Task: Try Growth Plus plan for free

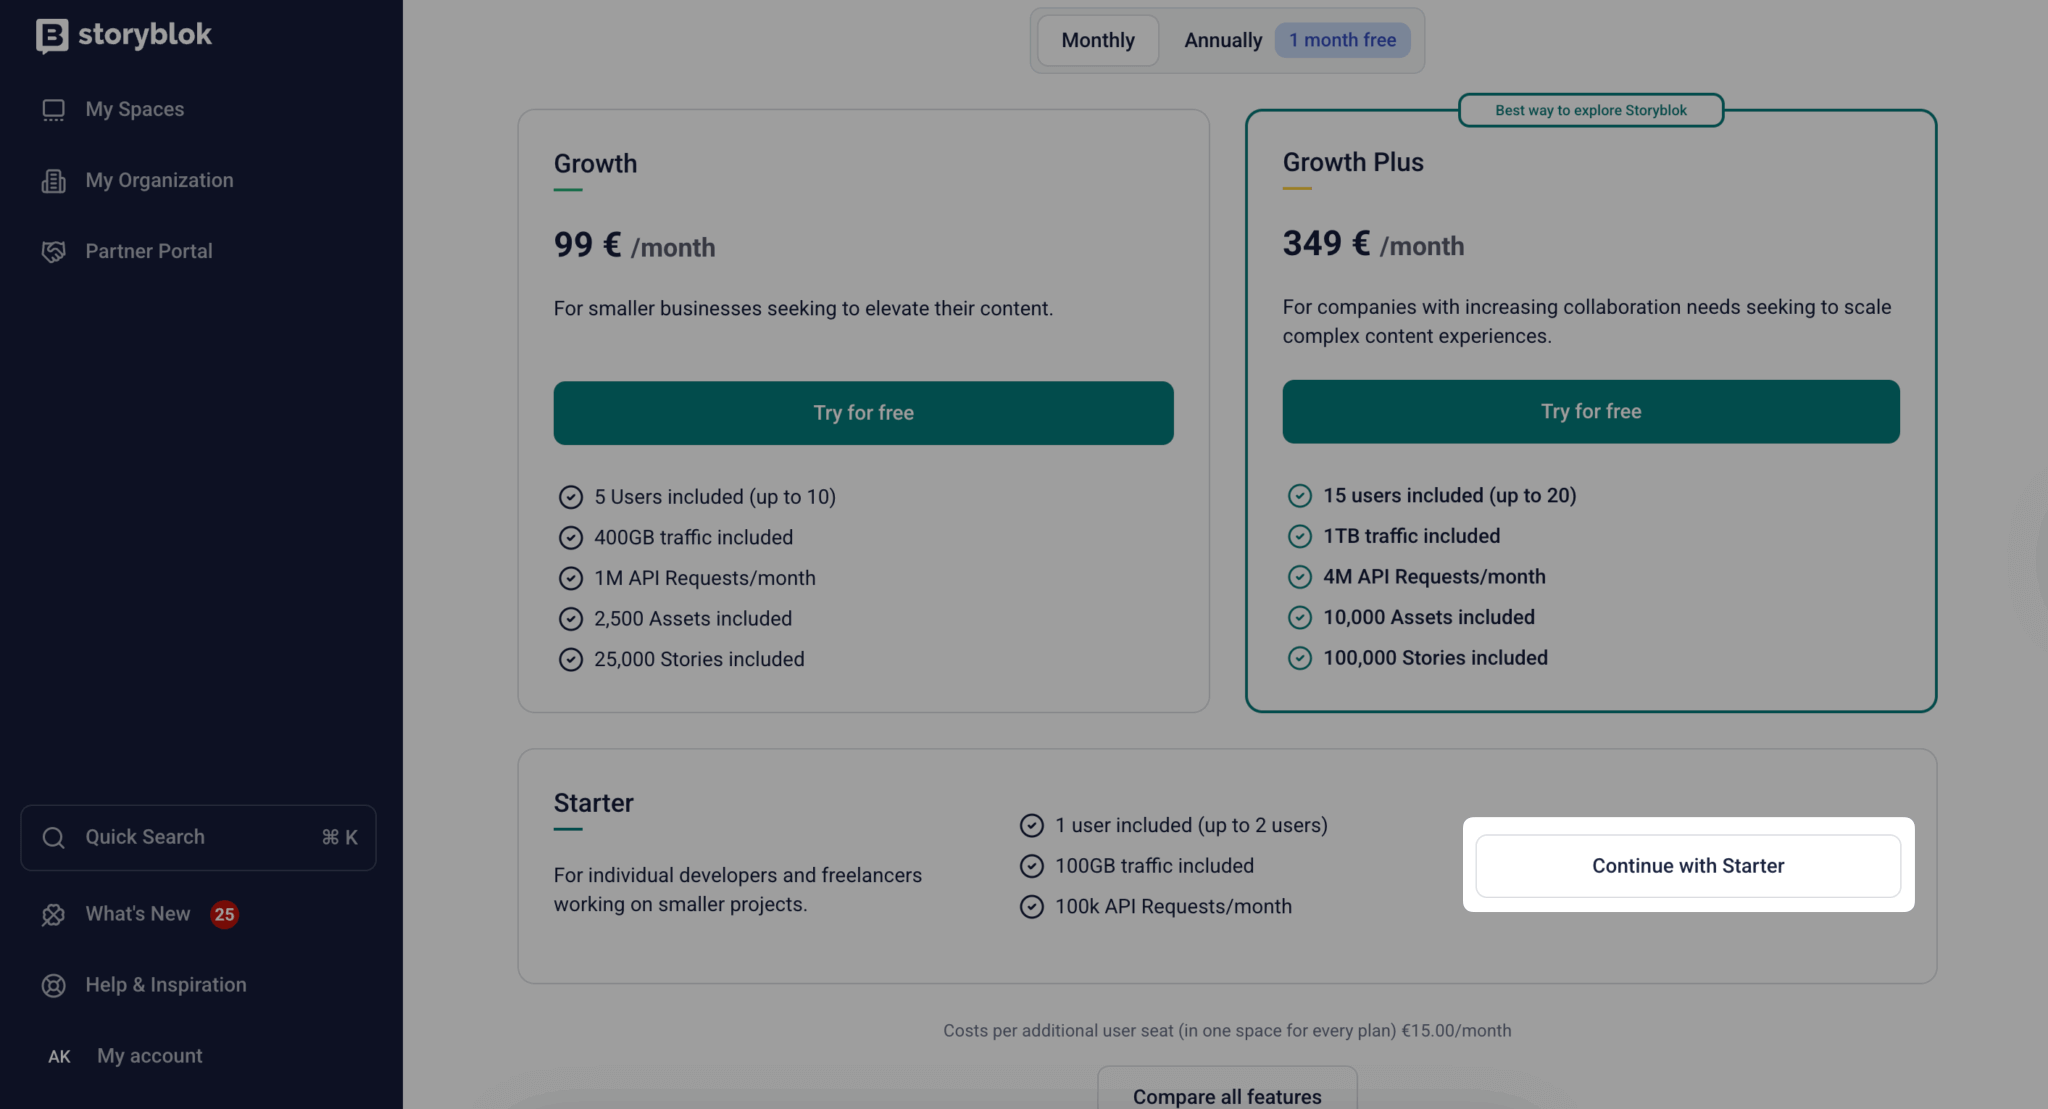Action: [1590, 412]
